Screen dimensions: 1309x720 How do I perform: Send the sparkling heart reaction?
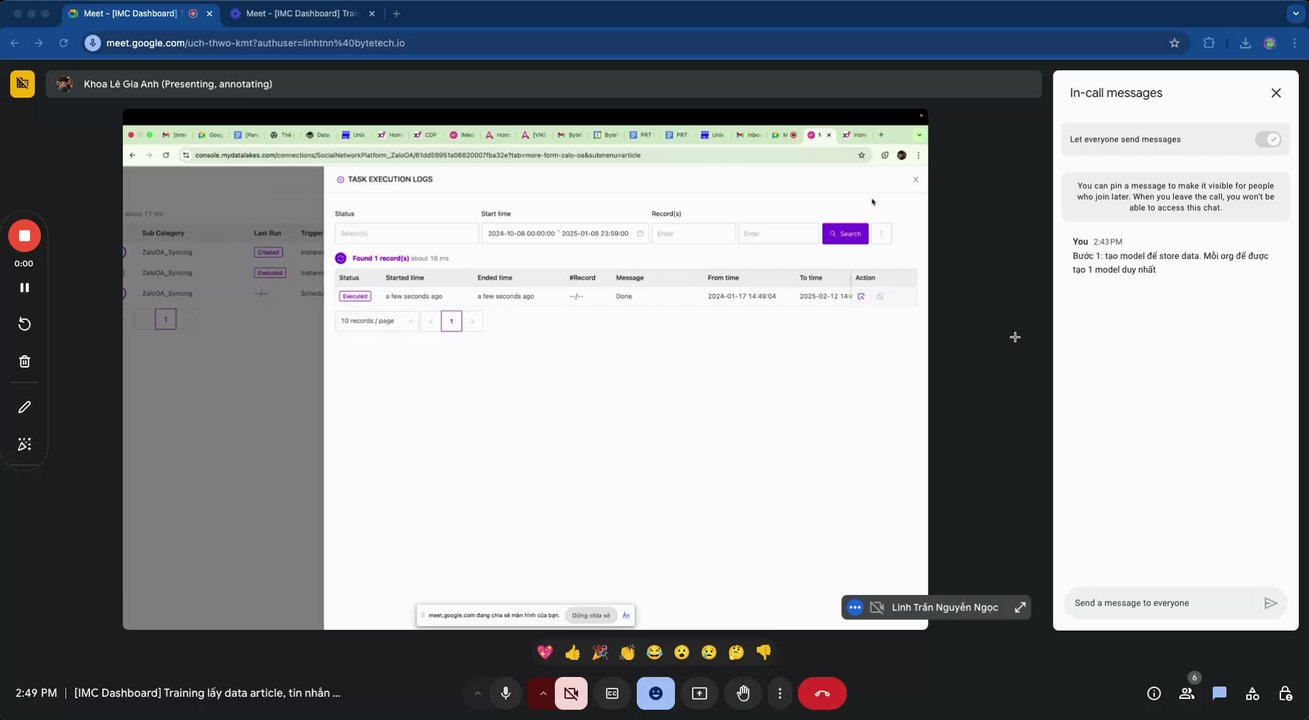point(545,652)
